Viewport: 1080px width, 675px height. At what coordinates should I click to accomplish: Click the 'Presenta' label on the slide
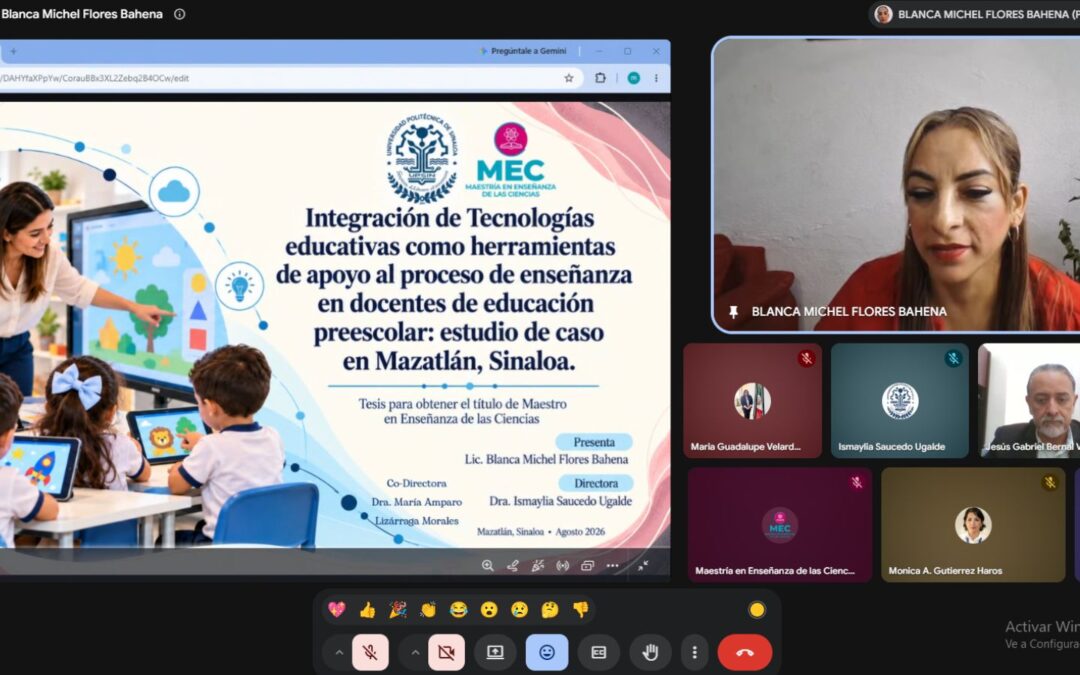tap(594, 442)
